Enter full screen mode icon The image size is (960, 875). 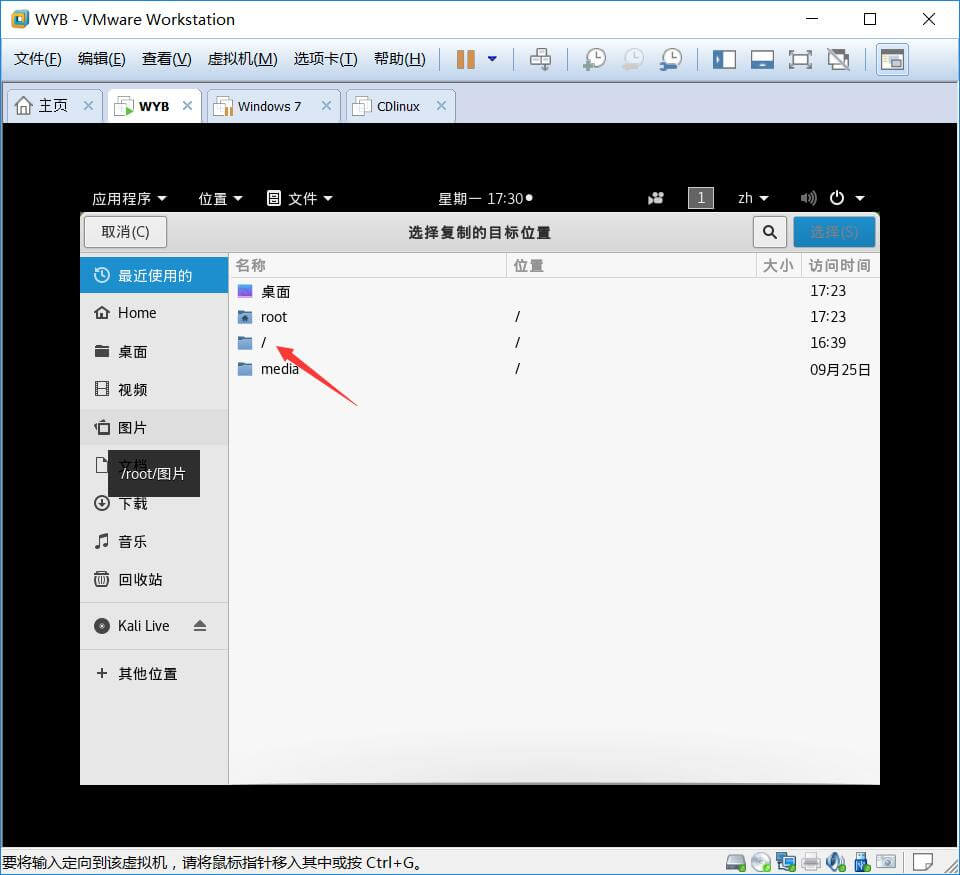(x=800, y=59)
